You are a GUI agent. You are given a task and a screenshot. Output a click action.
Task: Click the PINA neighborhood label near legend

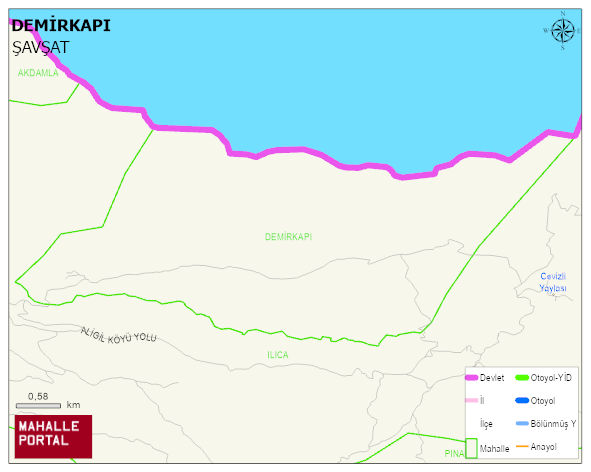454,454
